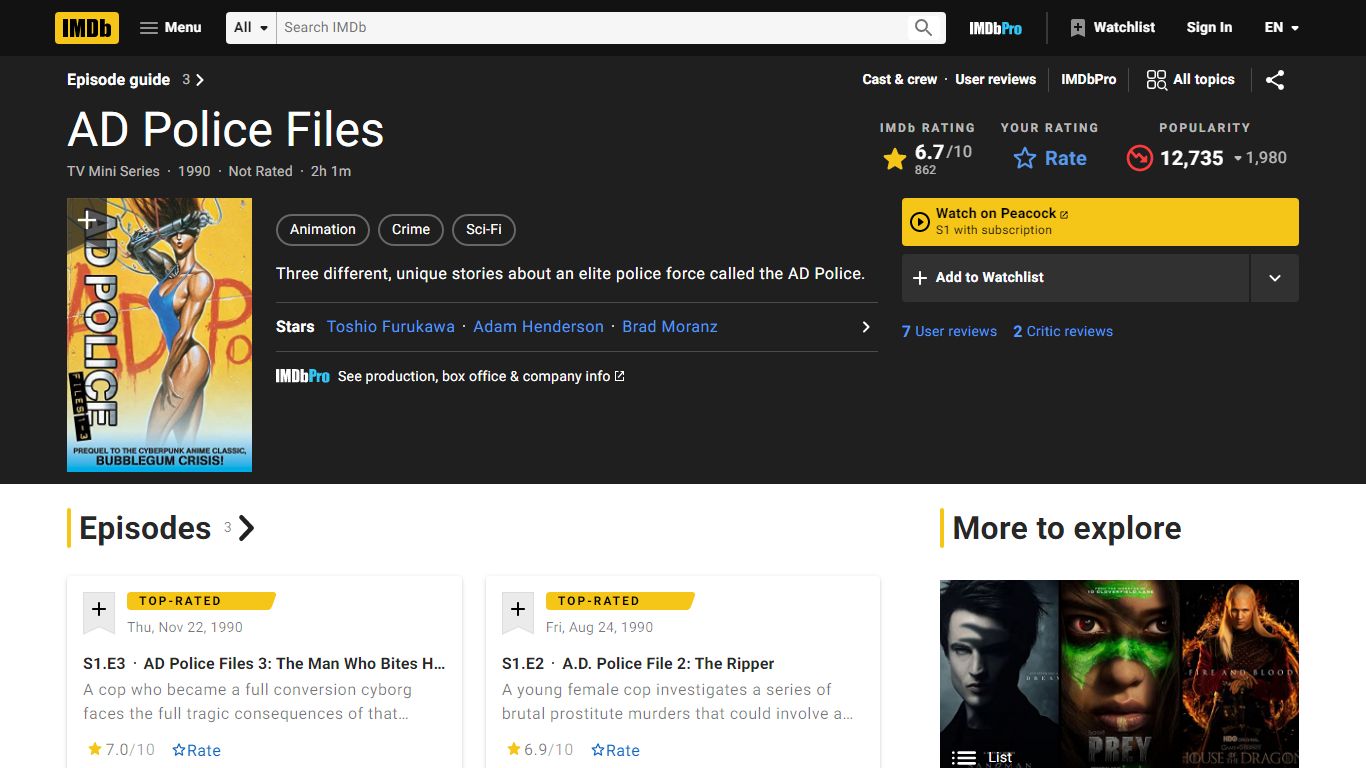Open the Watchlist from the header

tap(1112, 28)
